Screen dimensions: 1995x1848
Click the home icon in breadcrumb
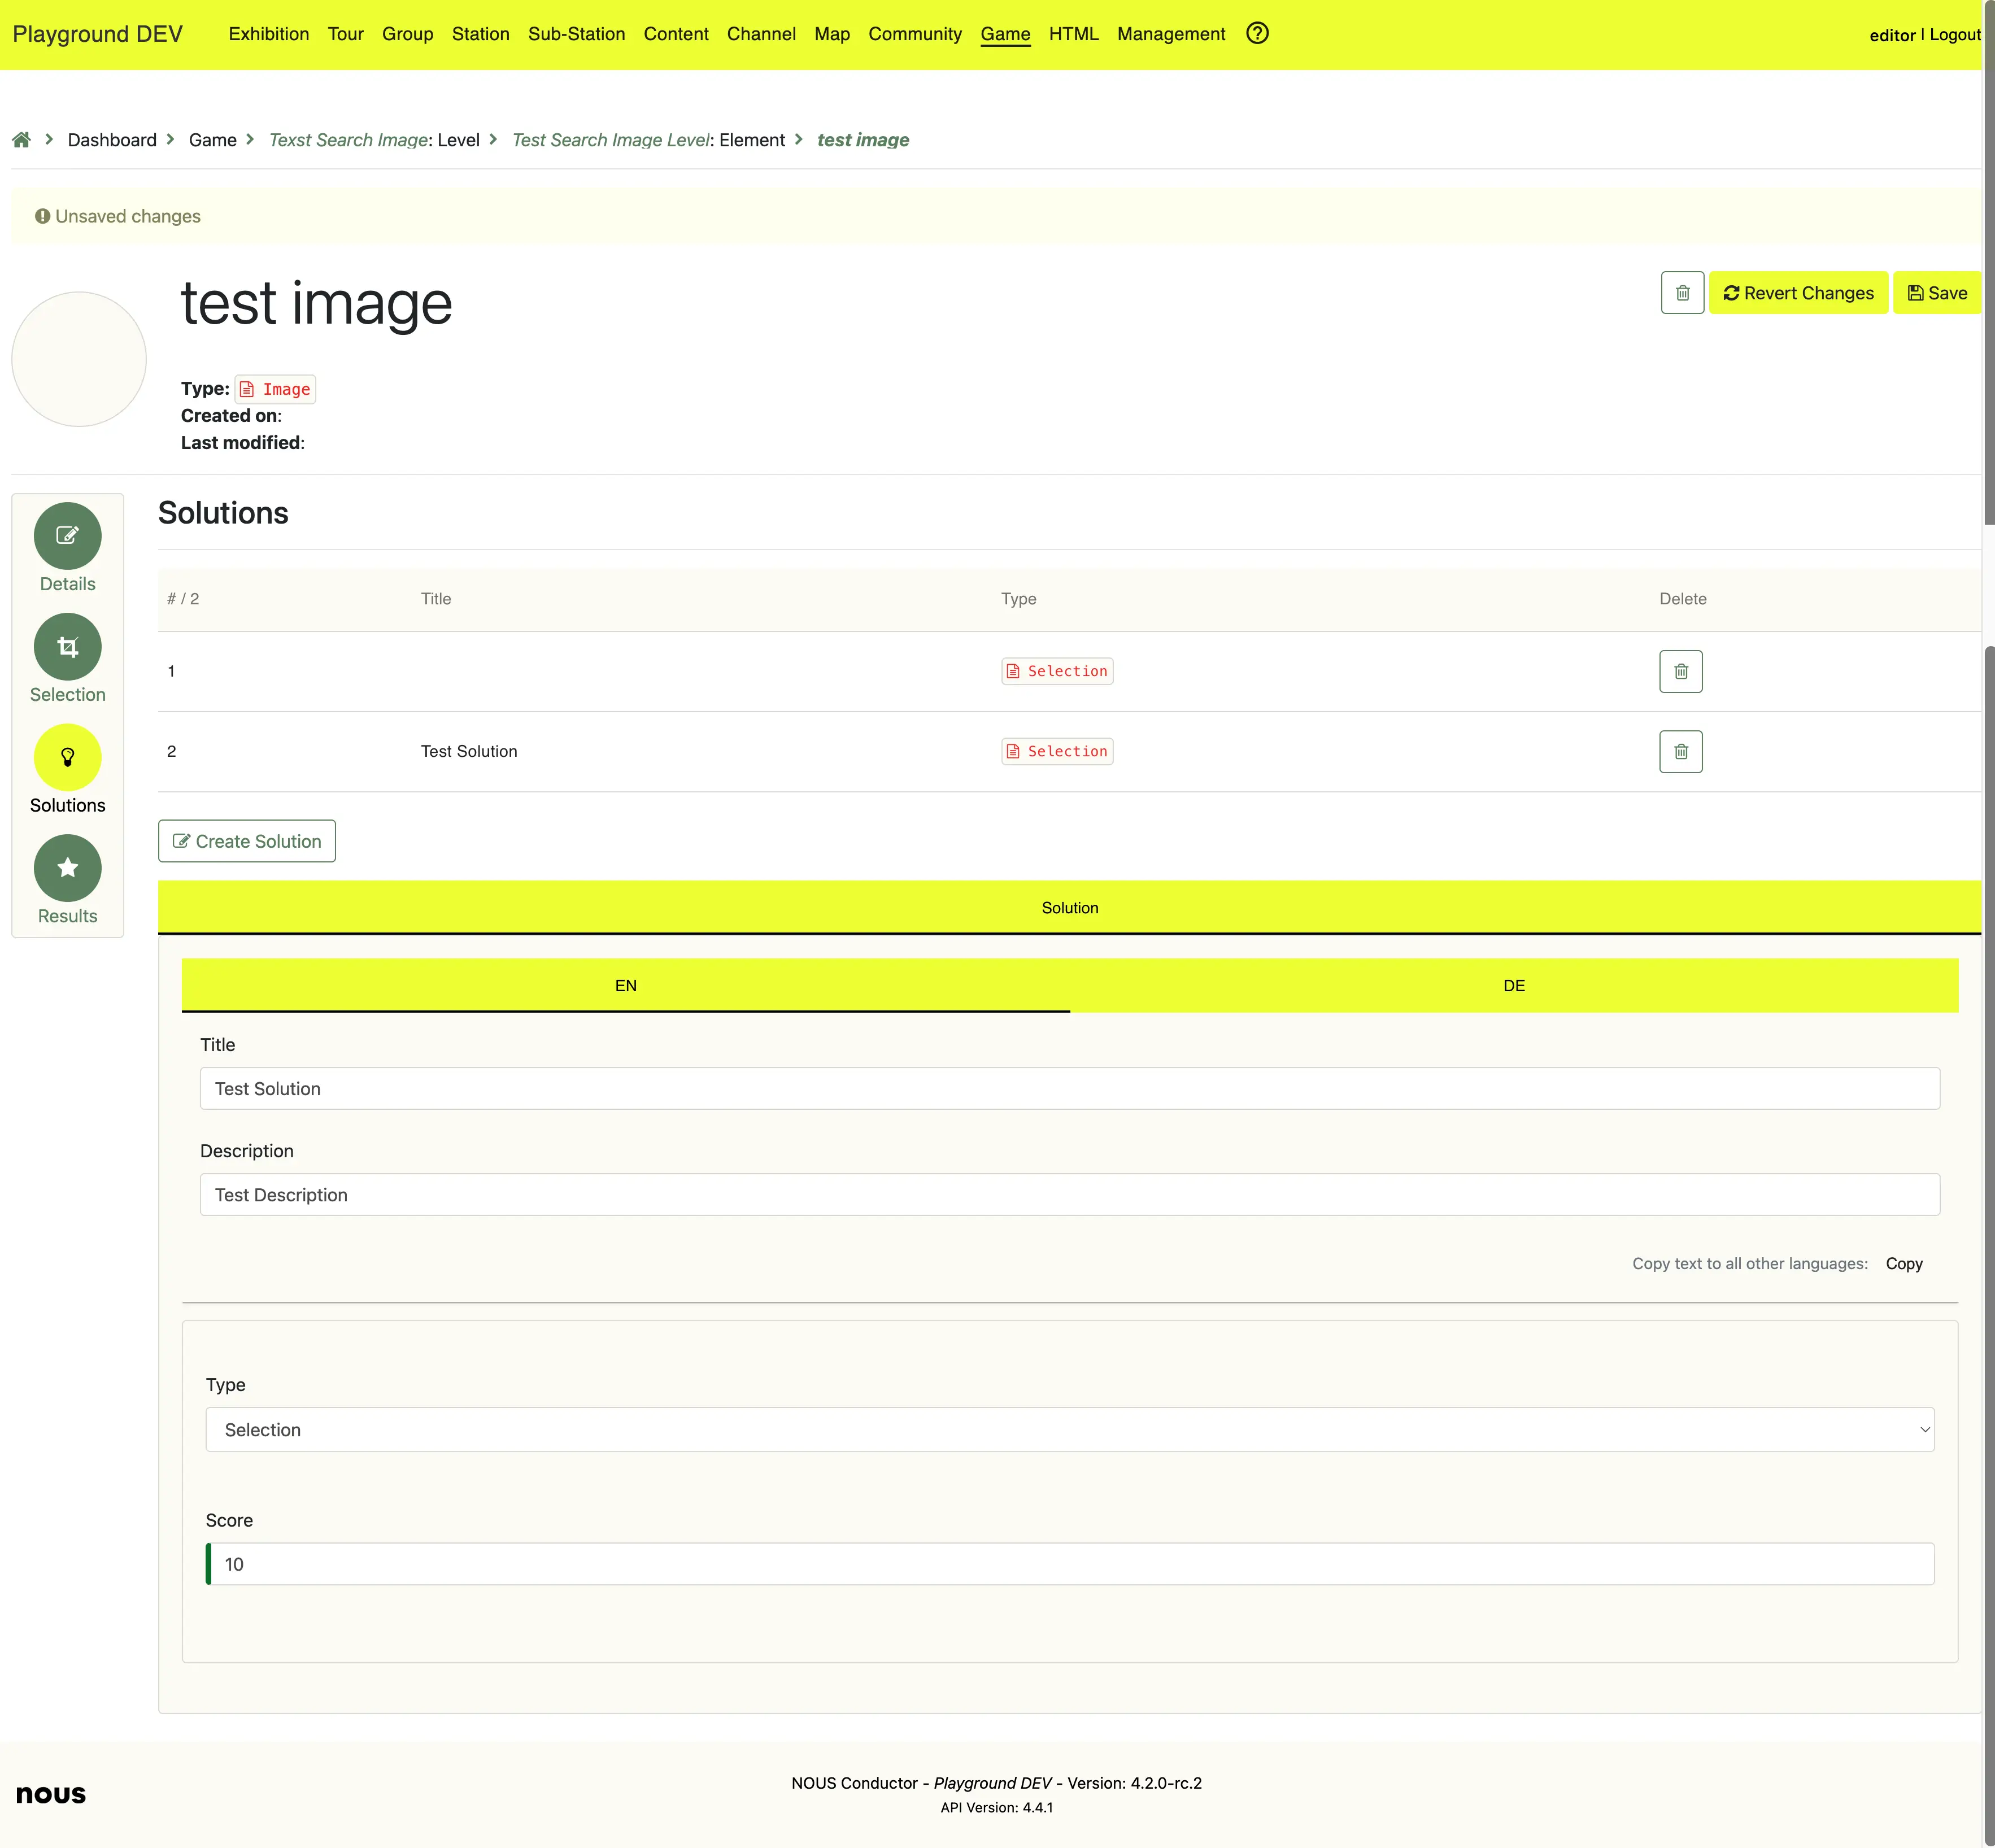click(21, 140)
